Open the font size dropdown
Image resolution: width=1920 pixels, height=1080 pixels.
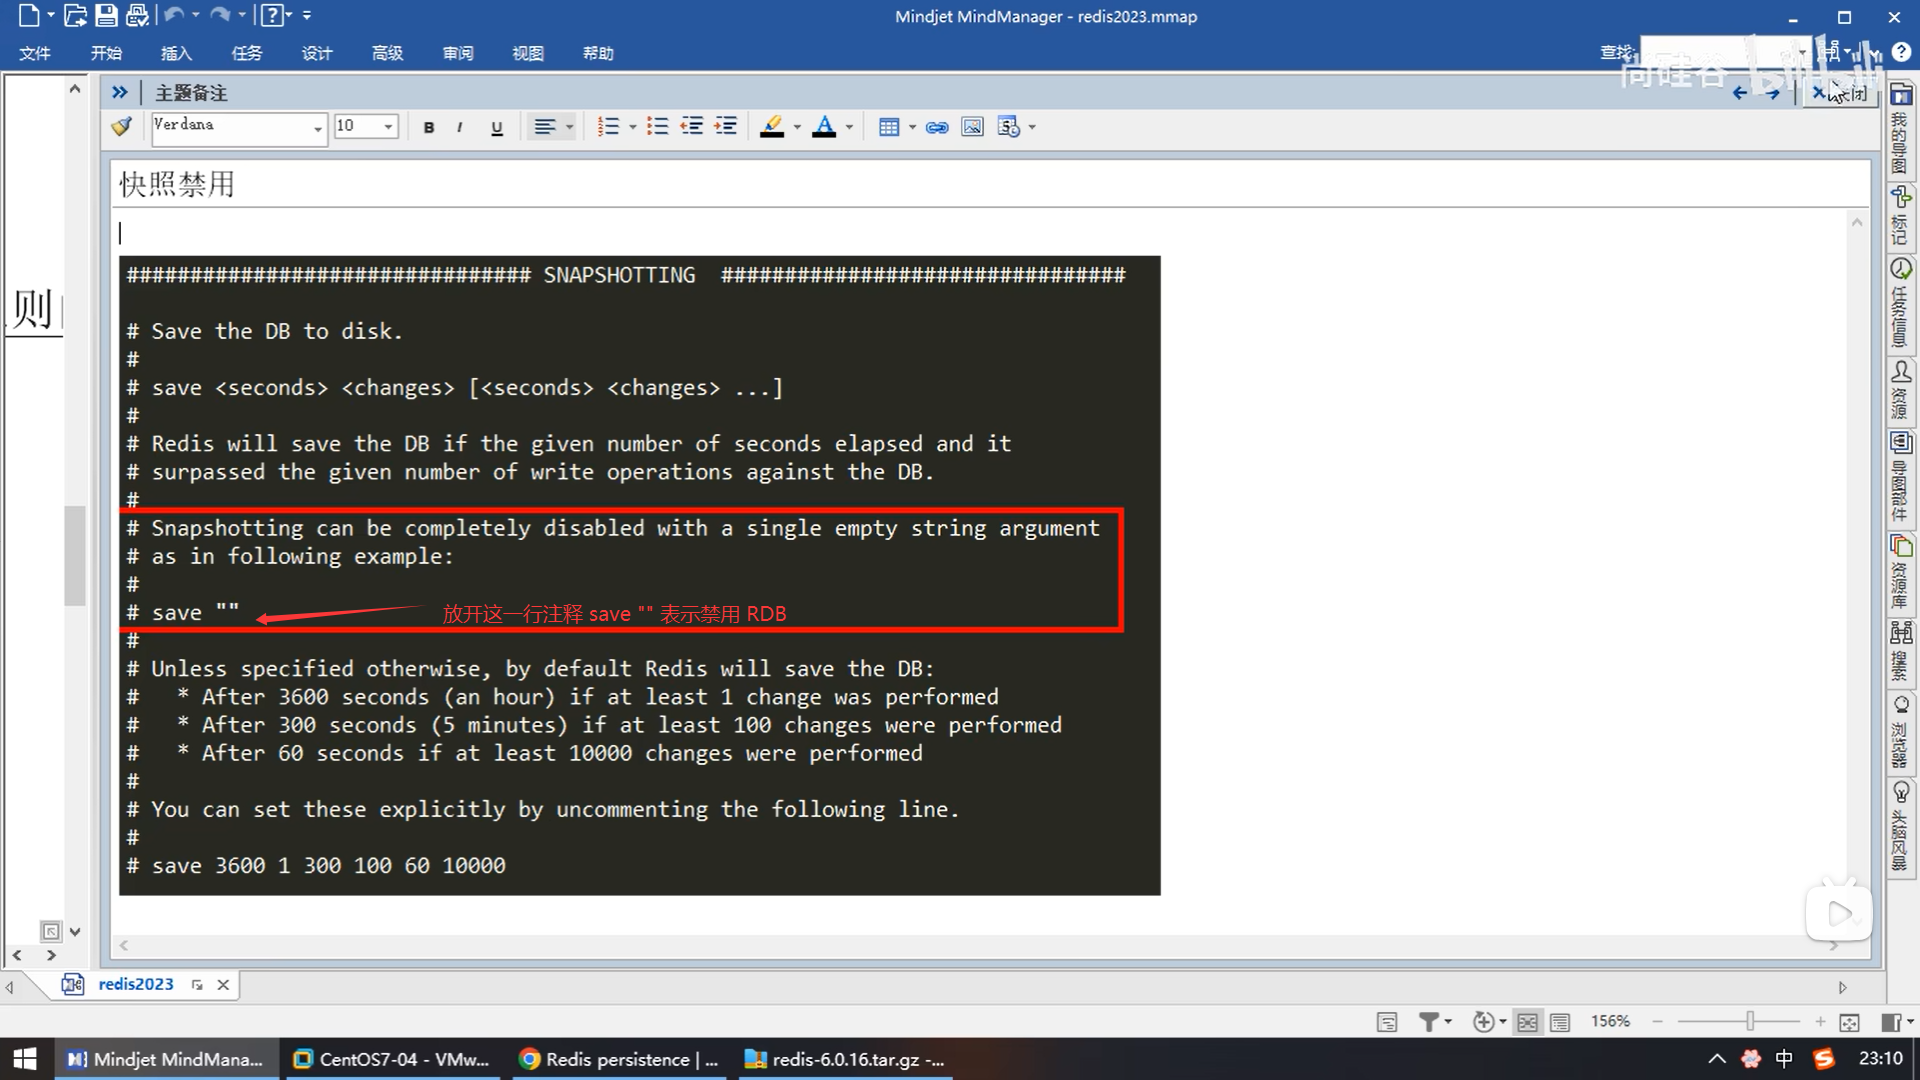389,127
